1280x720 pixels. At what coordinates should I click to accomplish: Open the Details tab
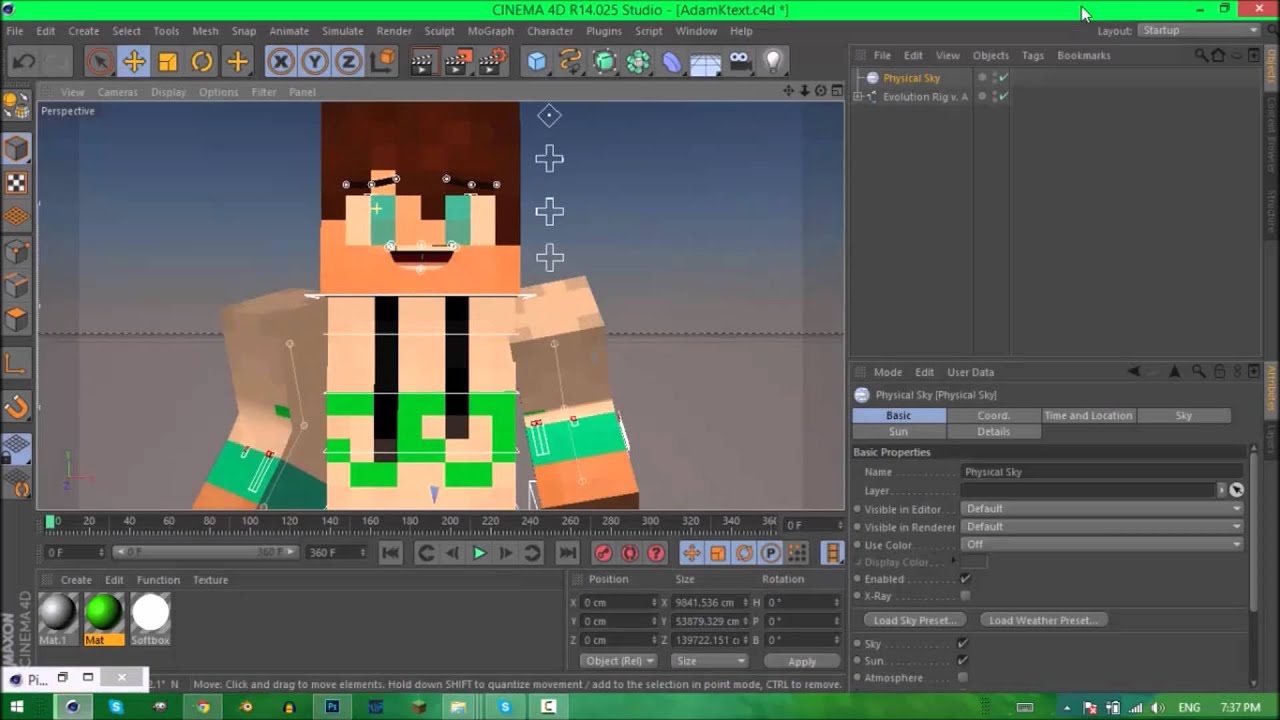(x=994, y=432)
